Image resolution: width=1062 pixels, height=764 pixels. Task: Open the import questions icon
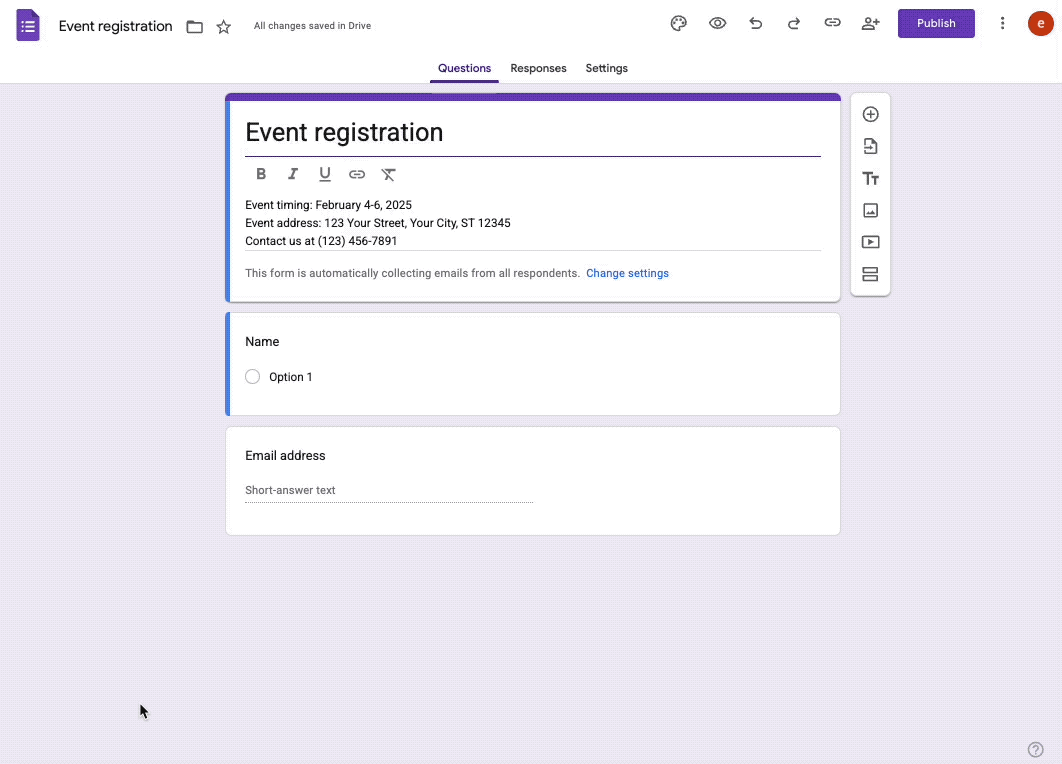pyautogui.click(x=870, y=146)
